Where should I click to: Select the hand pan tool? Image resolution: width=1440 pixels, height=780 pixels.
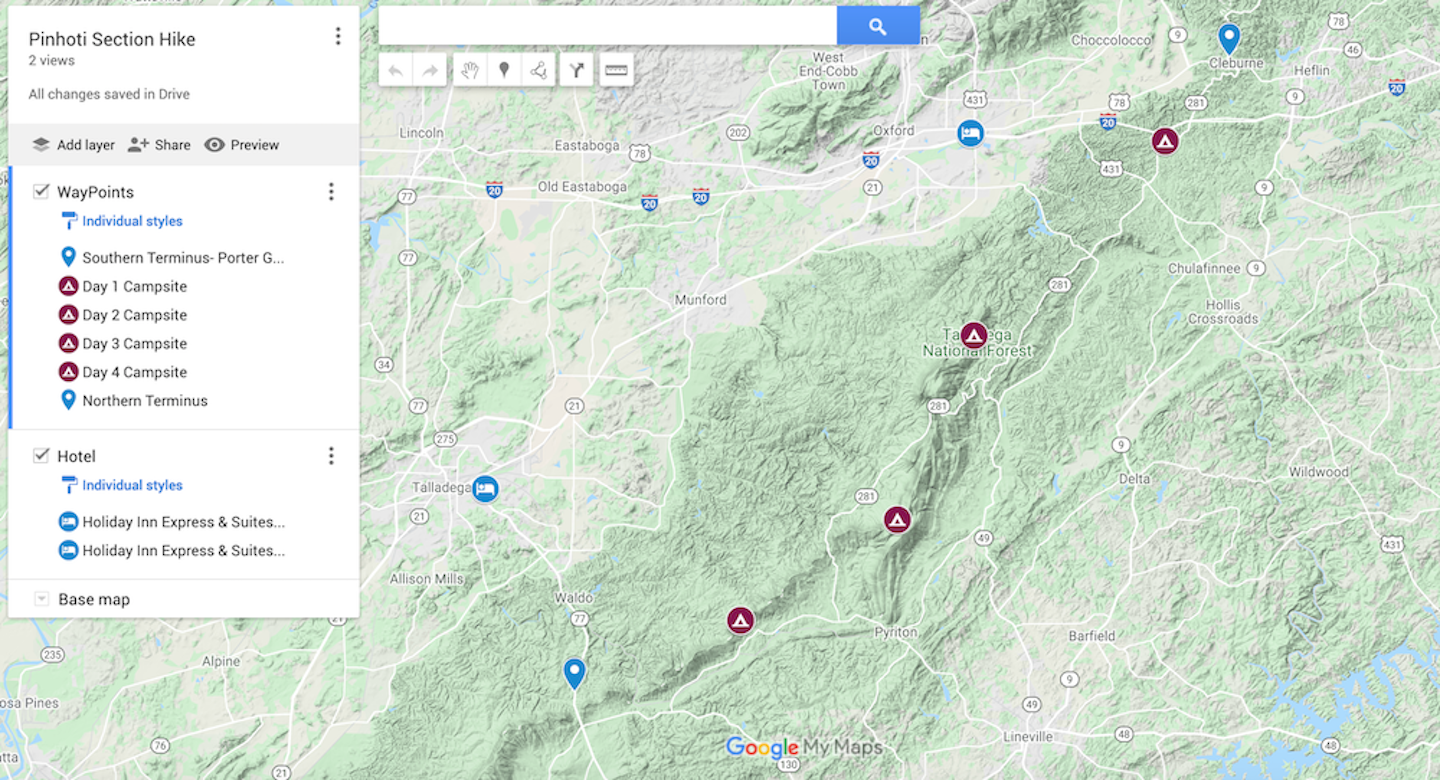pyautogui.click(x=469, y=69)
